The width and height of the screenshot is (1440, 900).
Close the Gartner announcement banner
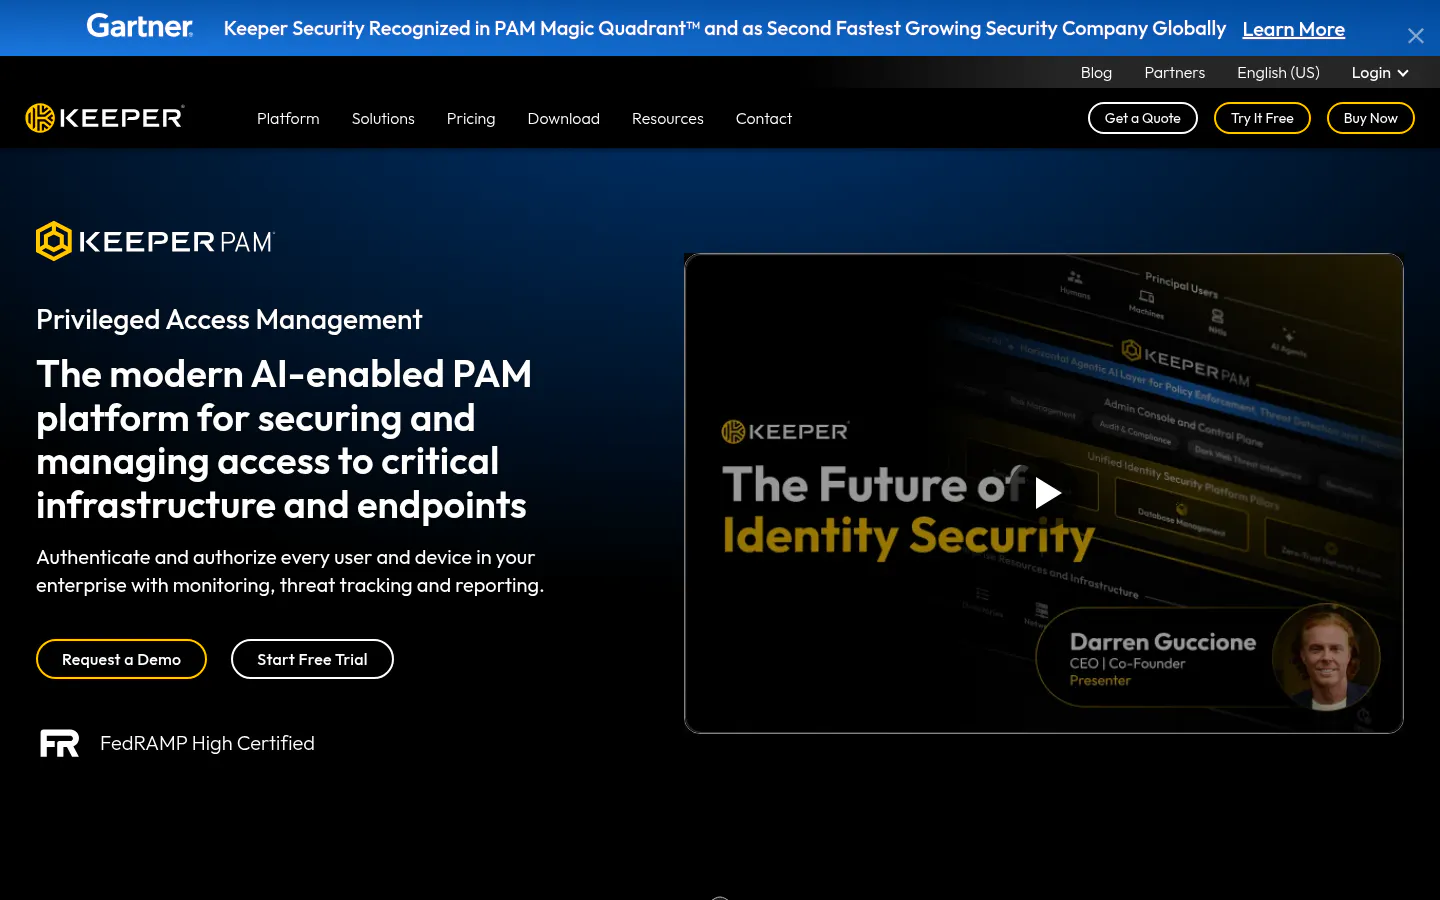click(1415, 36)
